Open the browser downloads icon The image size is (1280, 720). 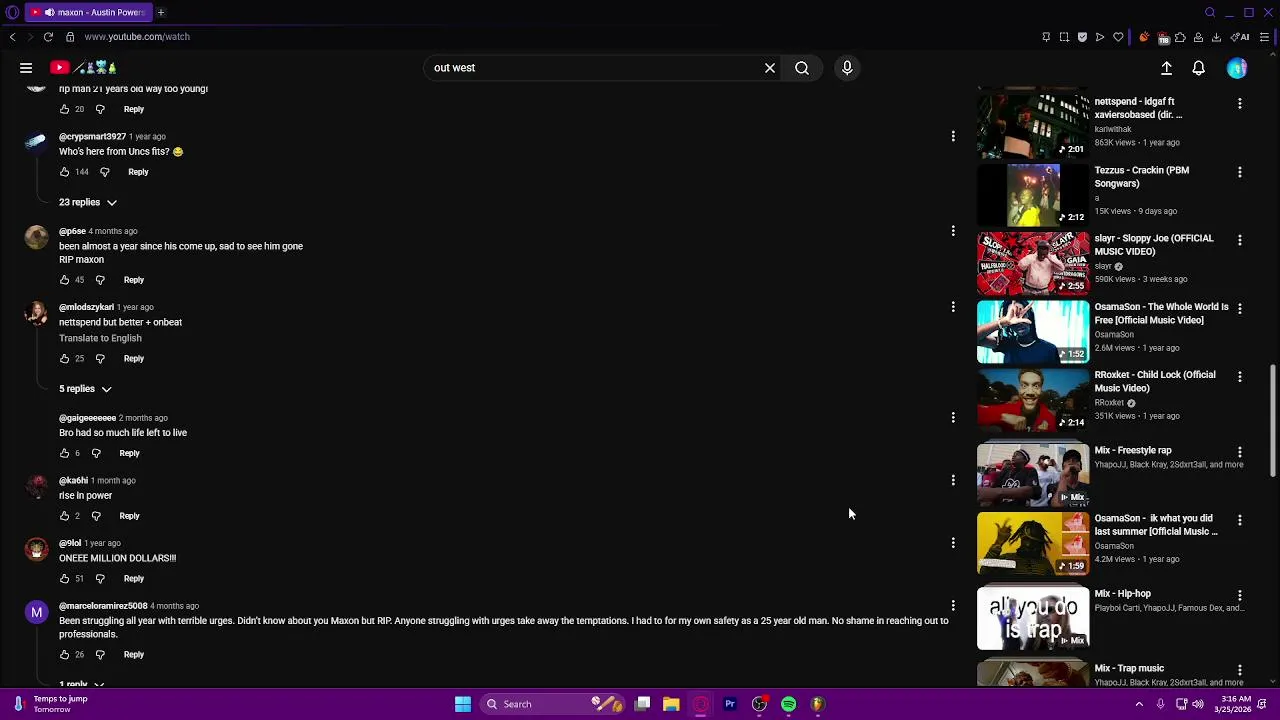(x=1216, y=37)
